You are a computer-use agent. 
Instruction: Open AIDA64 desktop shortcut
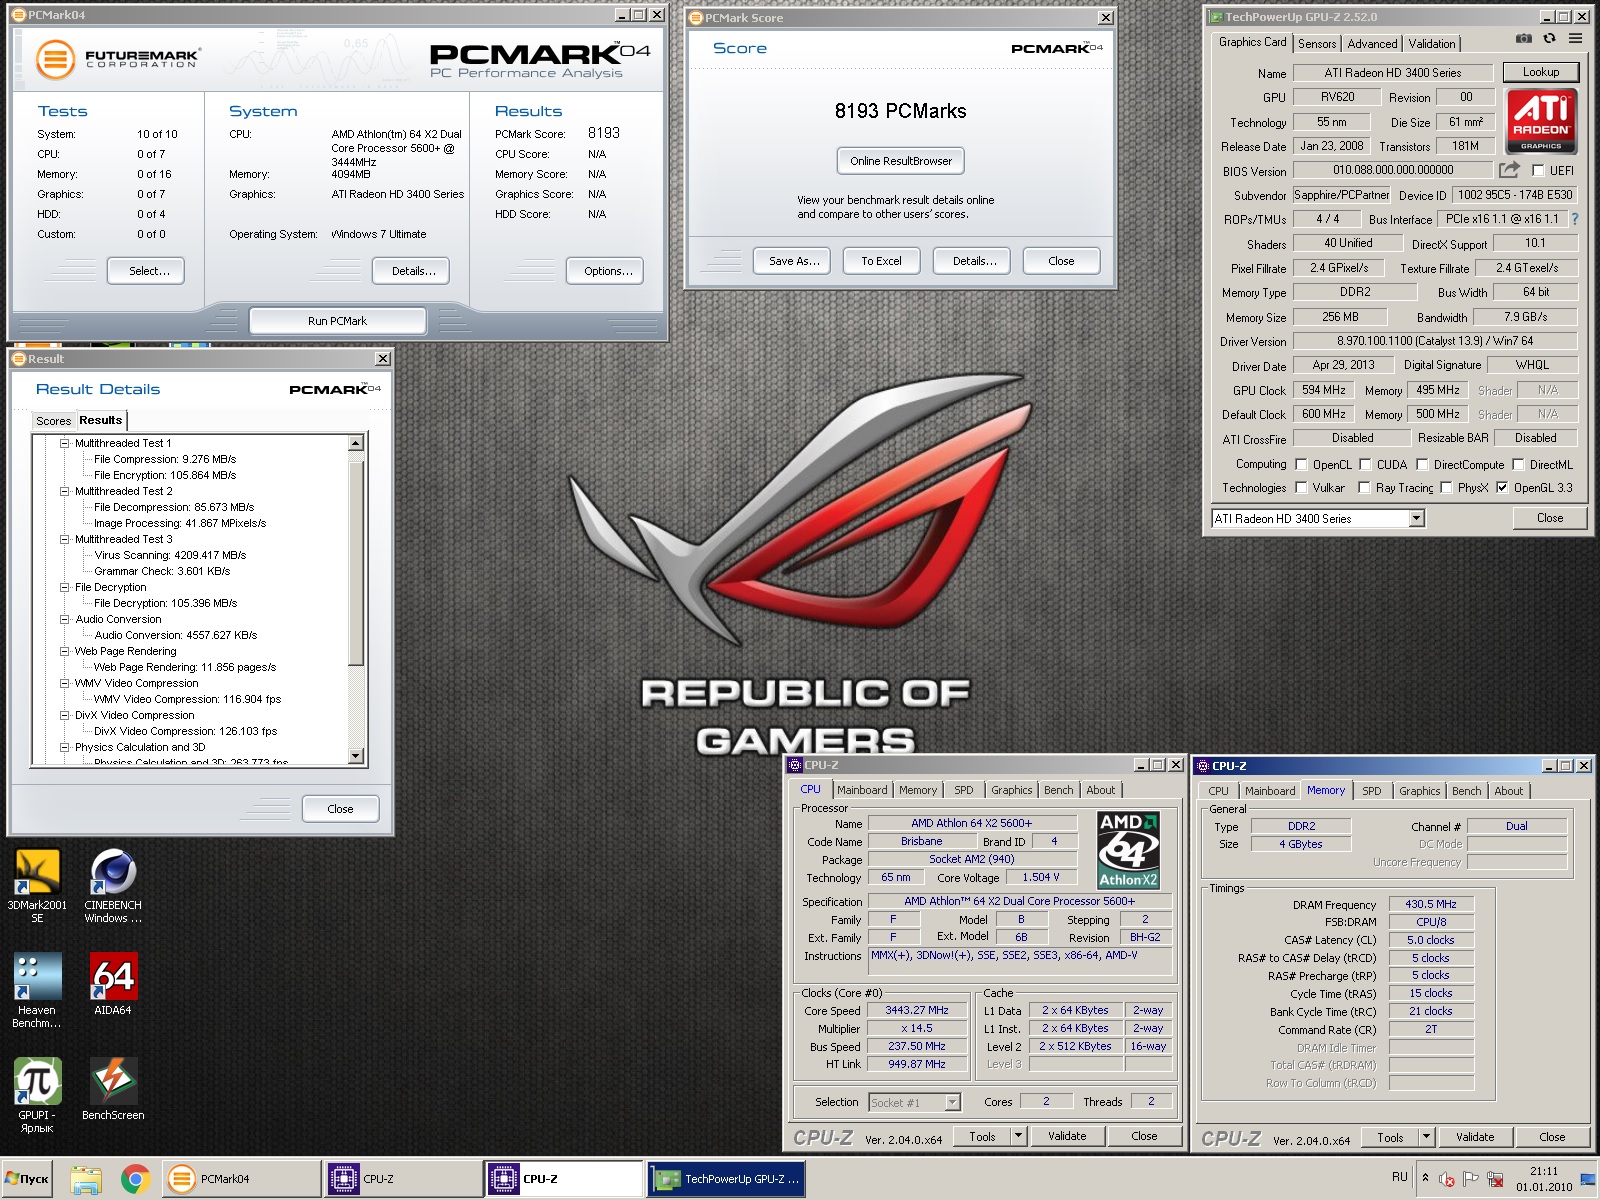coord(113,984)
